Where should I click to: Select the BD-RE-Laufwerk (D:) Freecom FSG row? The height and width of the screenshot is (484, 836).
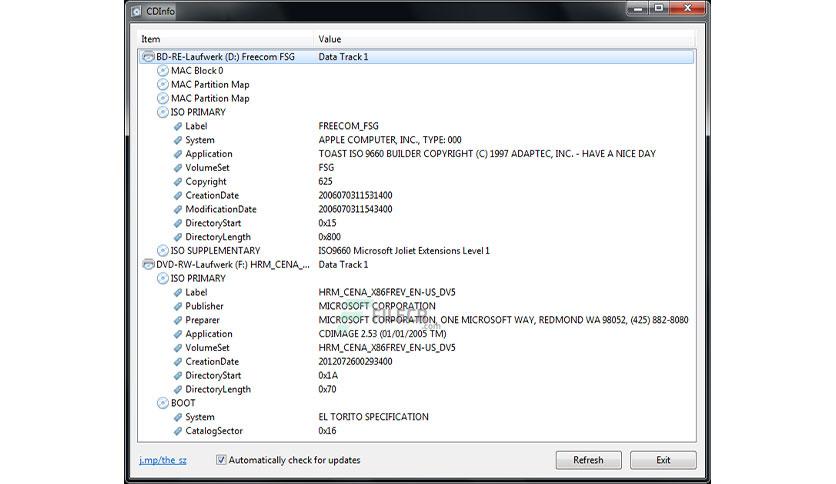pos(416,57)
